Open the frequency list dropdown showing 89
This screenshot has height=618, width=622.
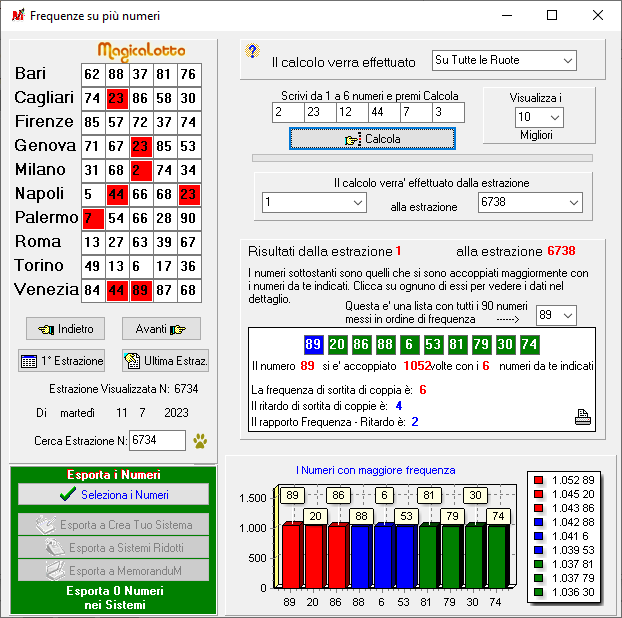click(556, 315)
